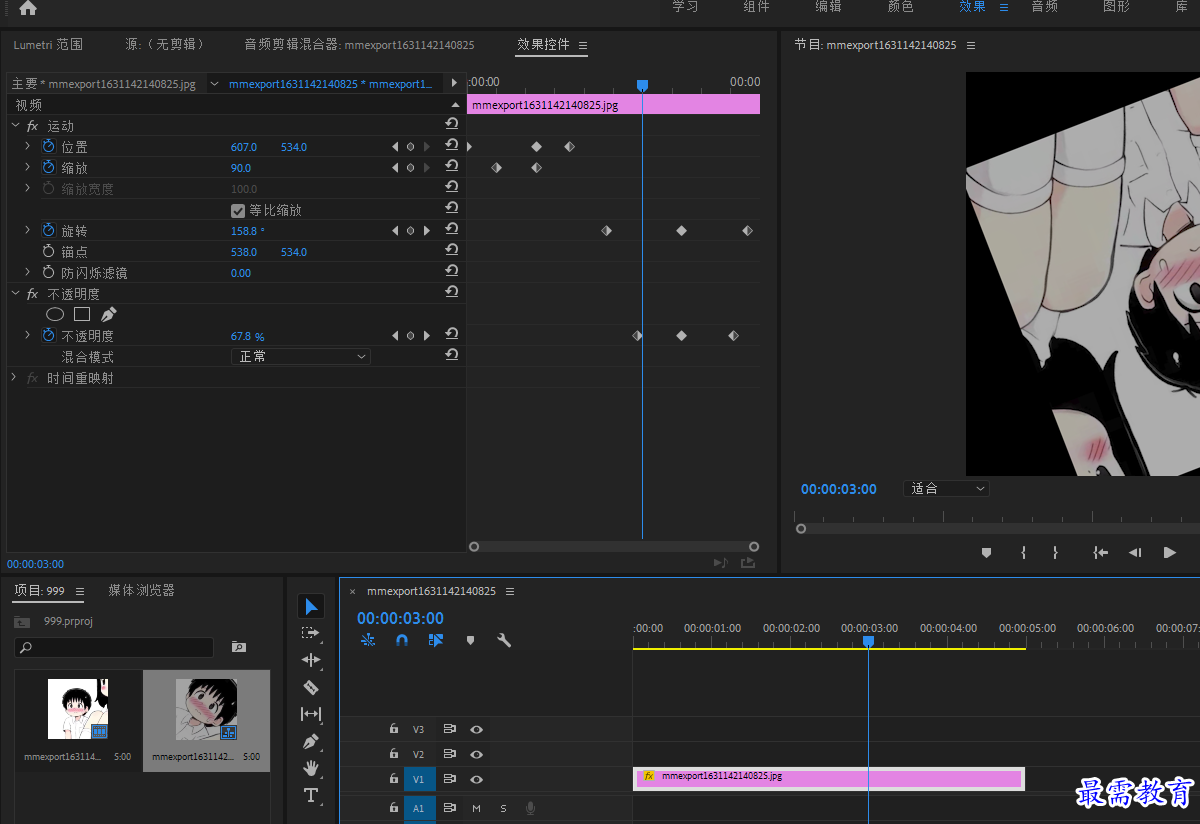Click the find folder icon beside project search
Viewport: 1200px width, 824px height.
pos(239,647)
